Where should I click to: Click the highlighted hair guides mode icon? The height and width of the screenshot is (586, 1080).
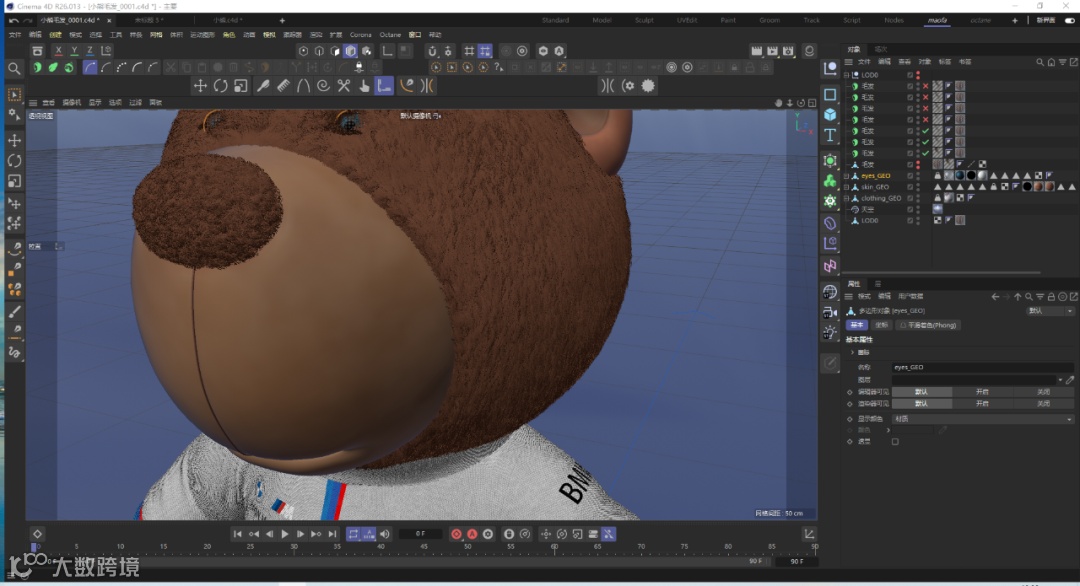click(x=90, y=67)
